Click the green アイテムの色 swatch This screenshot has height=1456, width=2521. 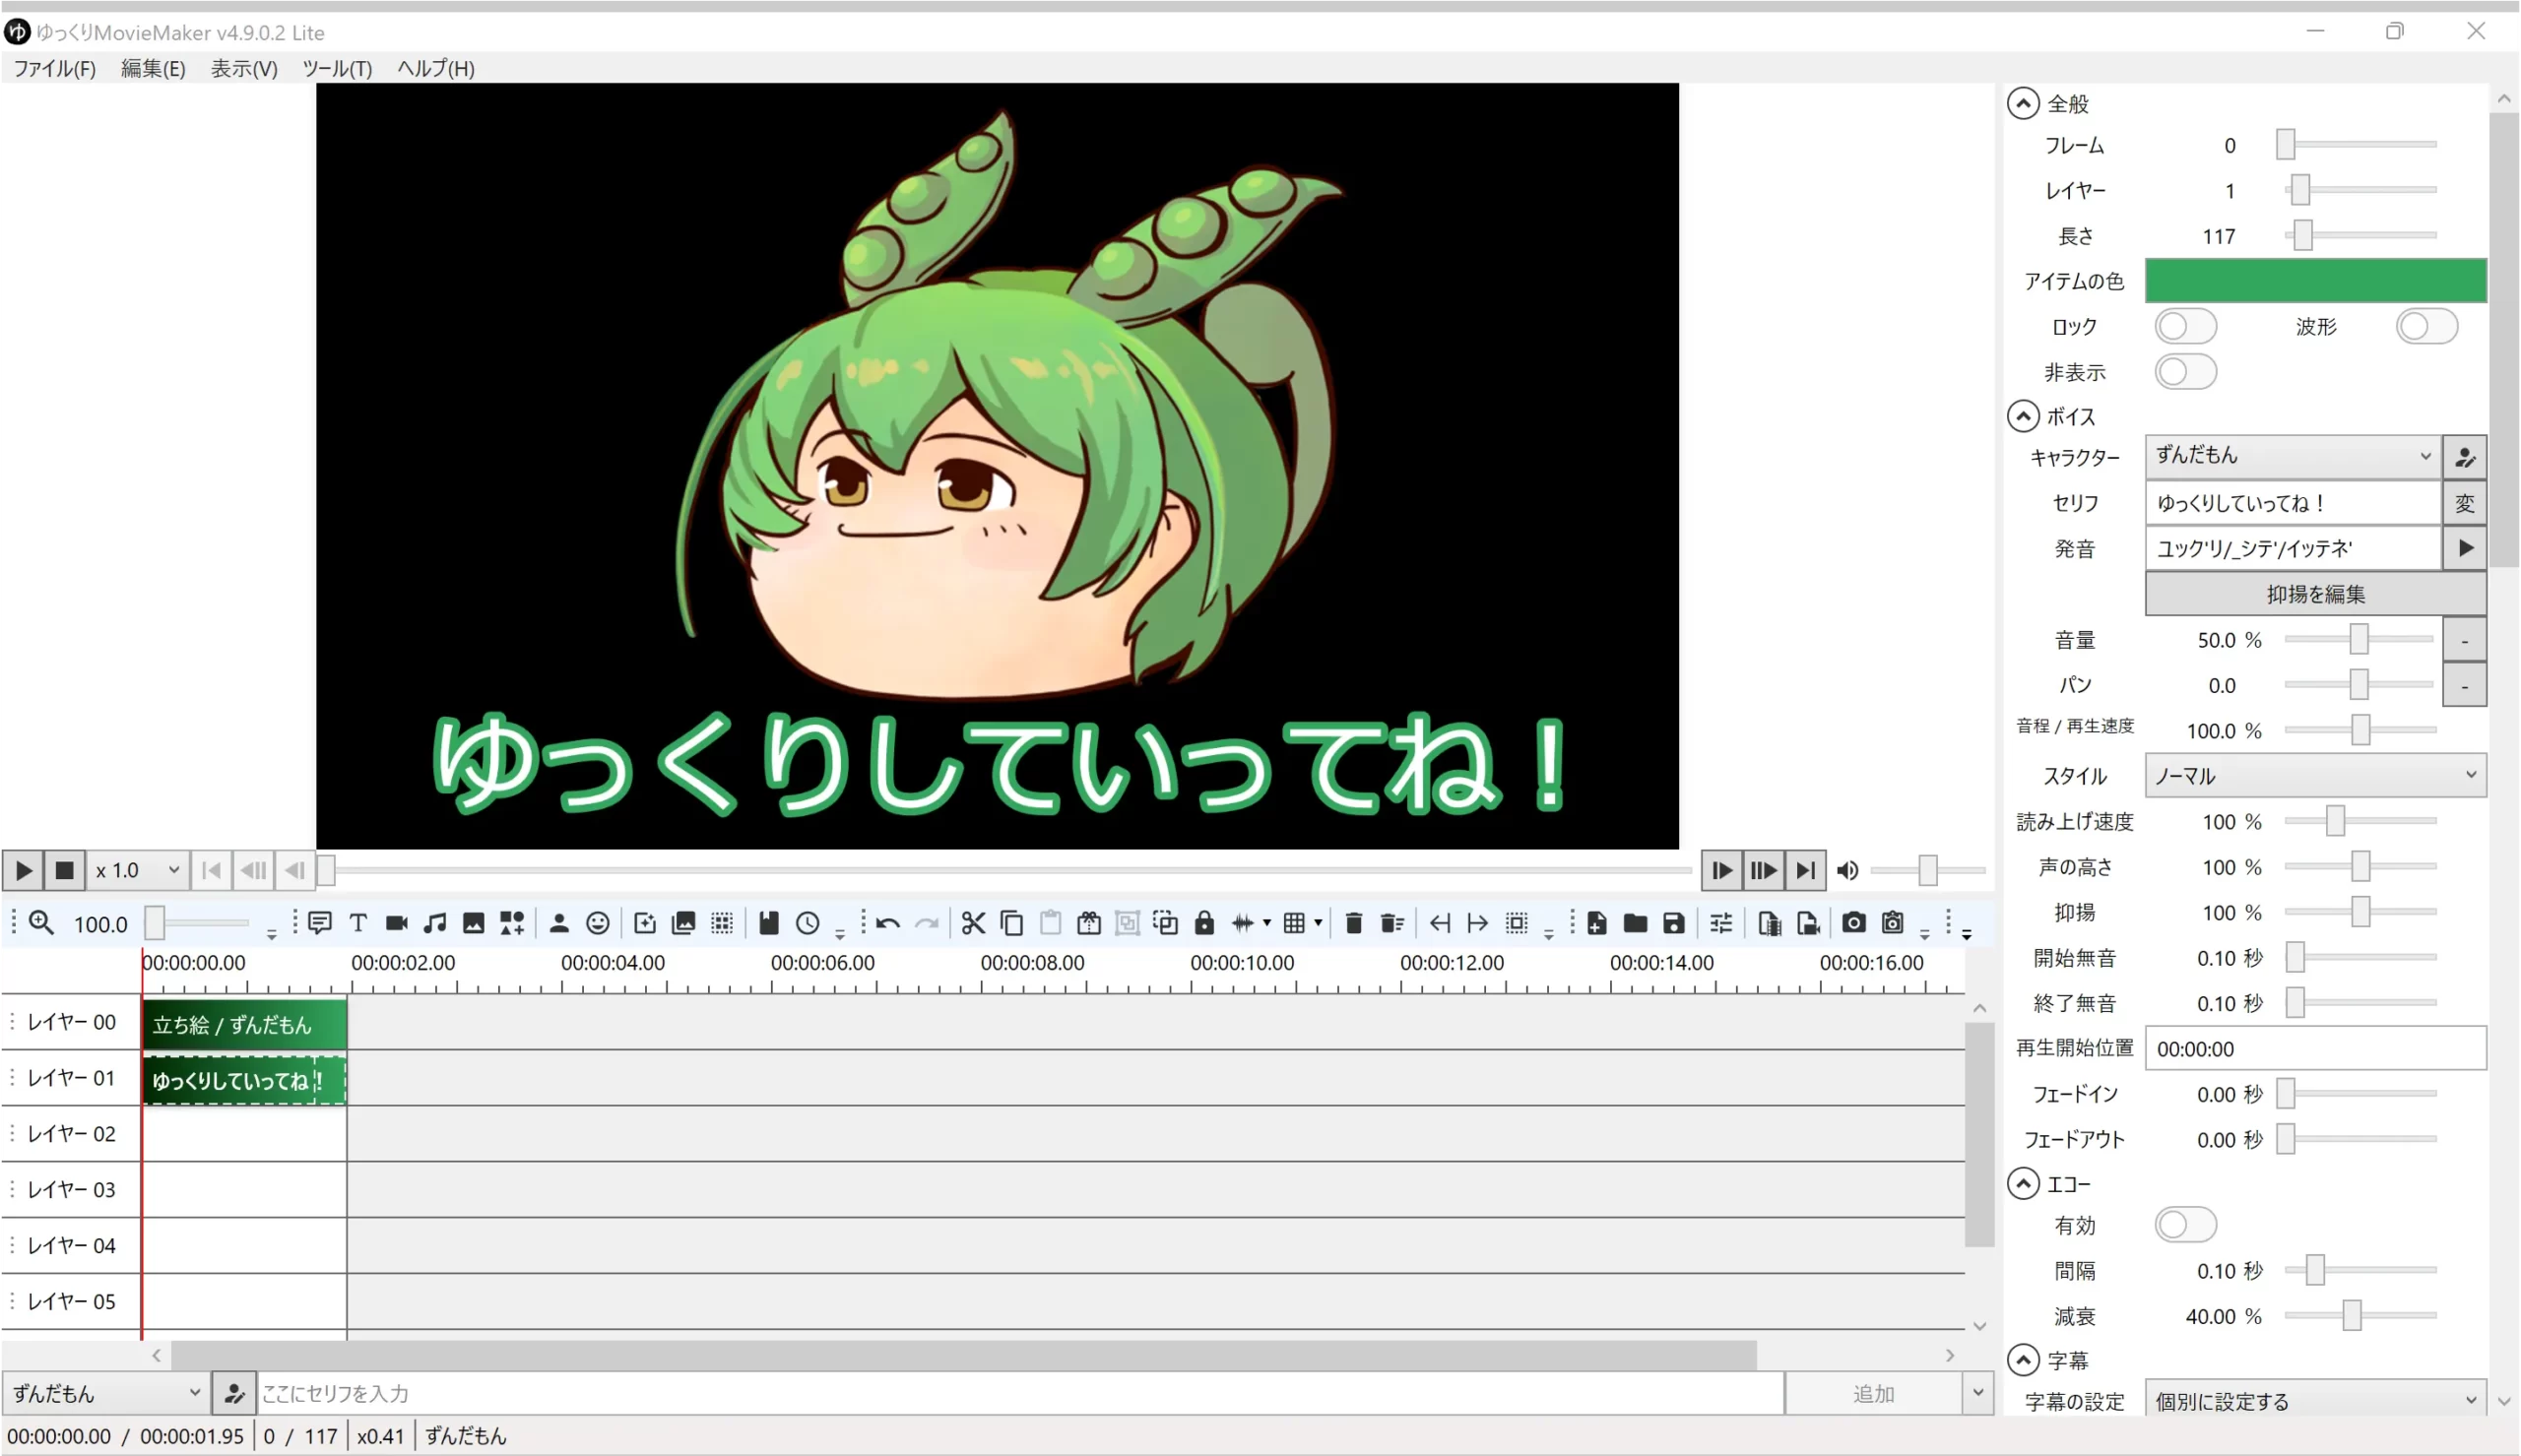(2316, 280)
